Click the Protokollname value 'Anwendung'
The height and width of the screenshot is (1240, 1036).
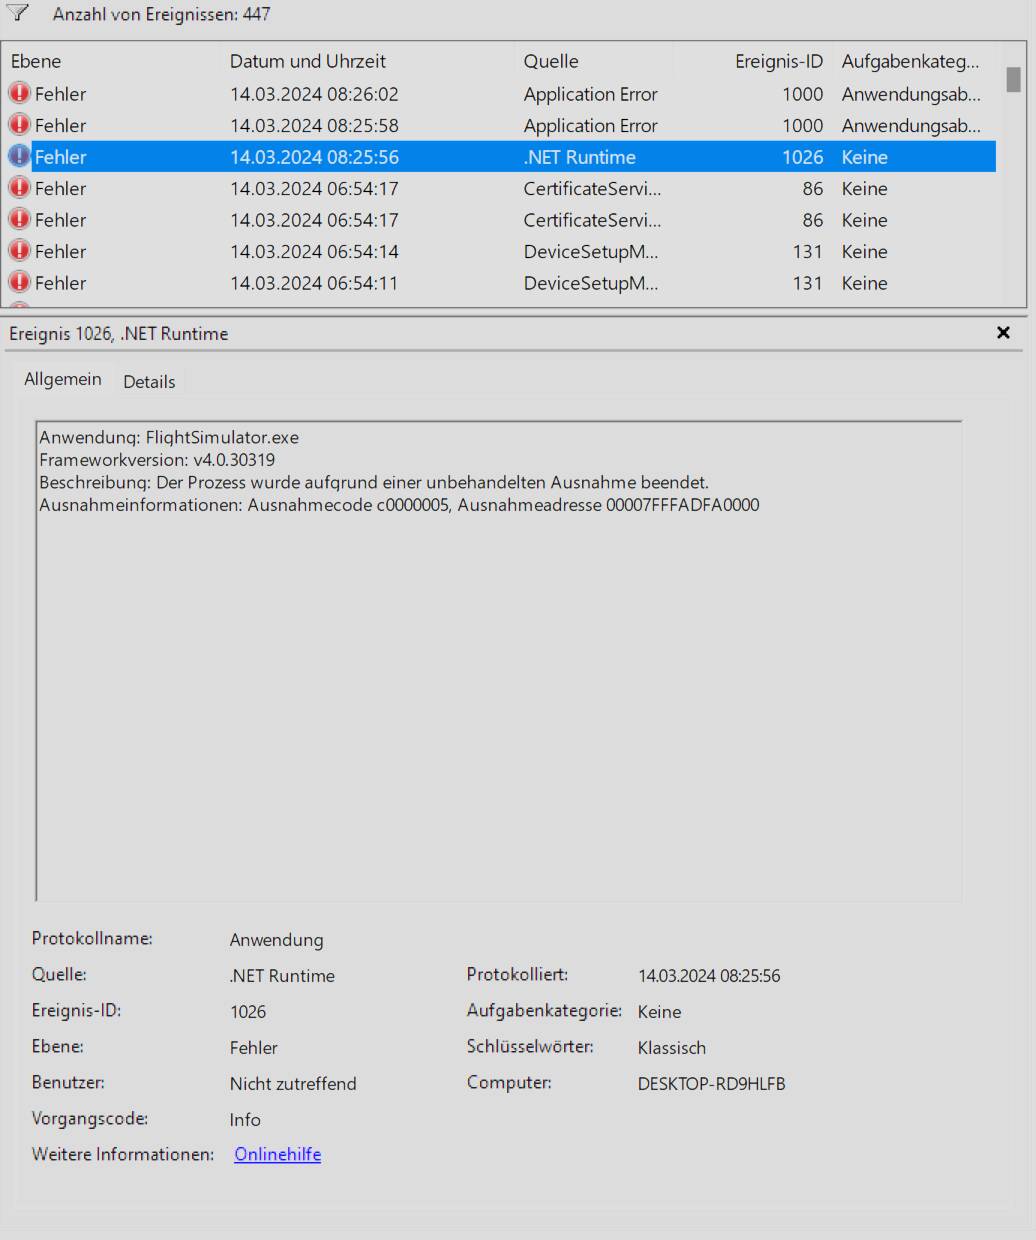coord(276,940)
